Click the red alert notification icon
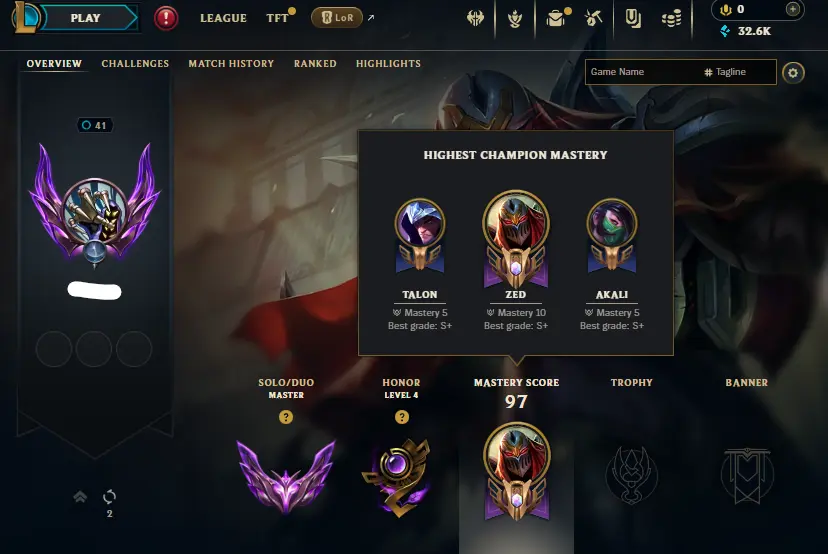 166,18
